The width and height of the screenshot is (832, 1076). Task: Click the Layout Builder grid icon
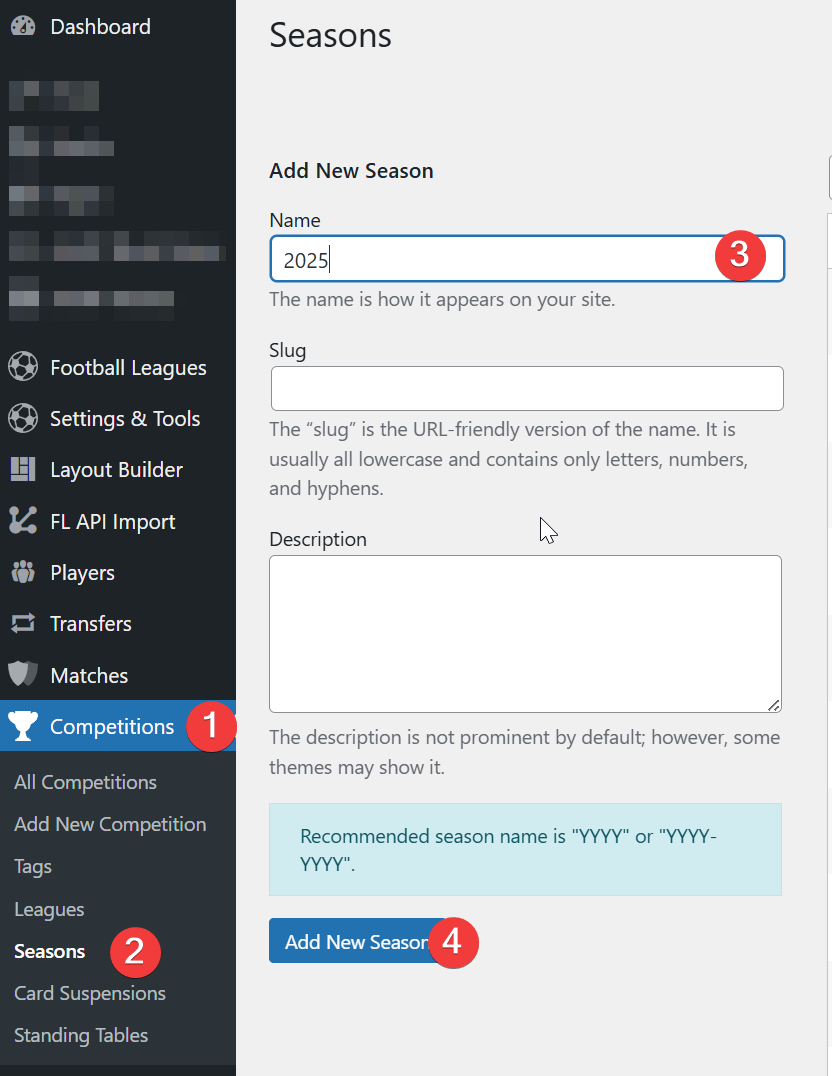click(x=23, y=469)
